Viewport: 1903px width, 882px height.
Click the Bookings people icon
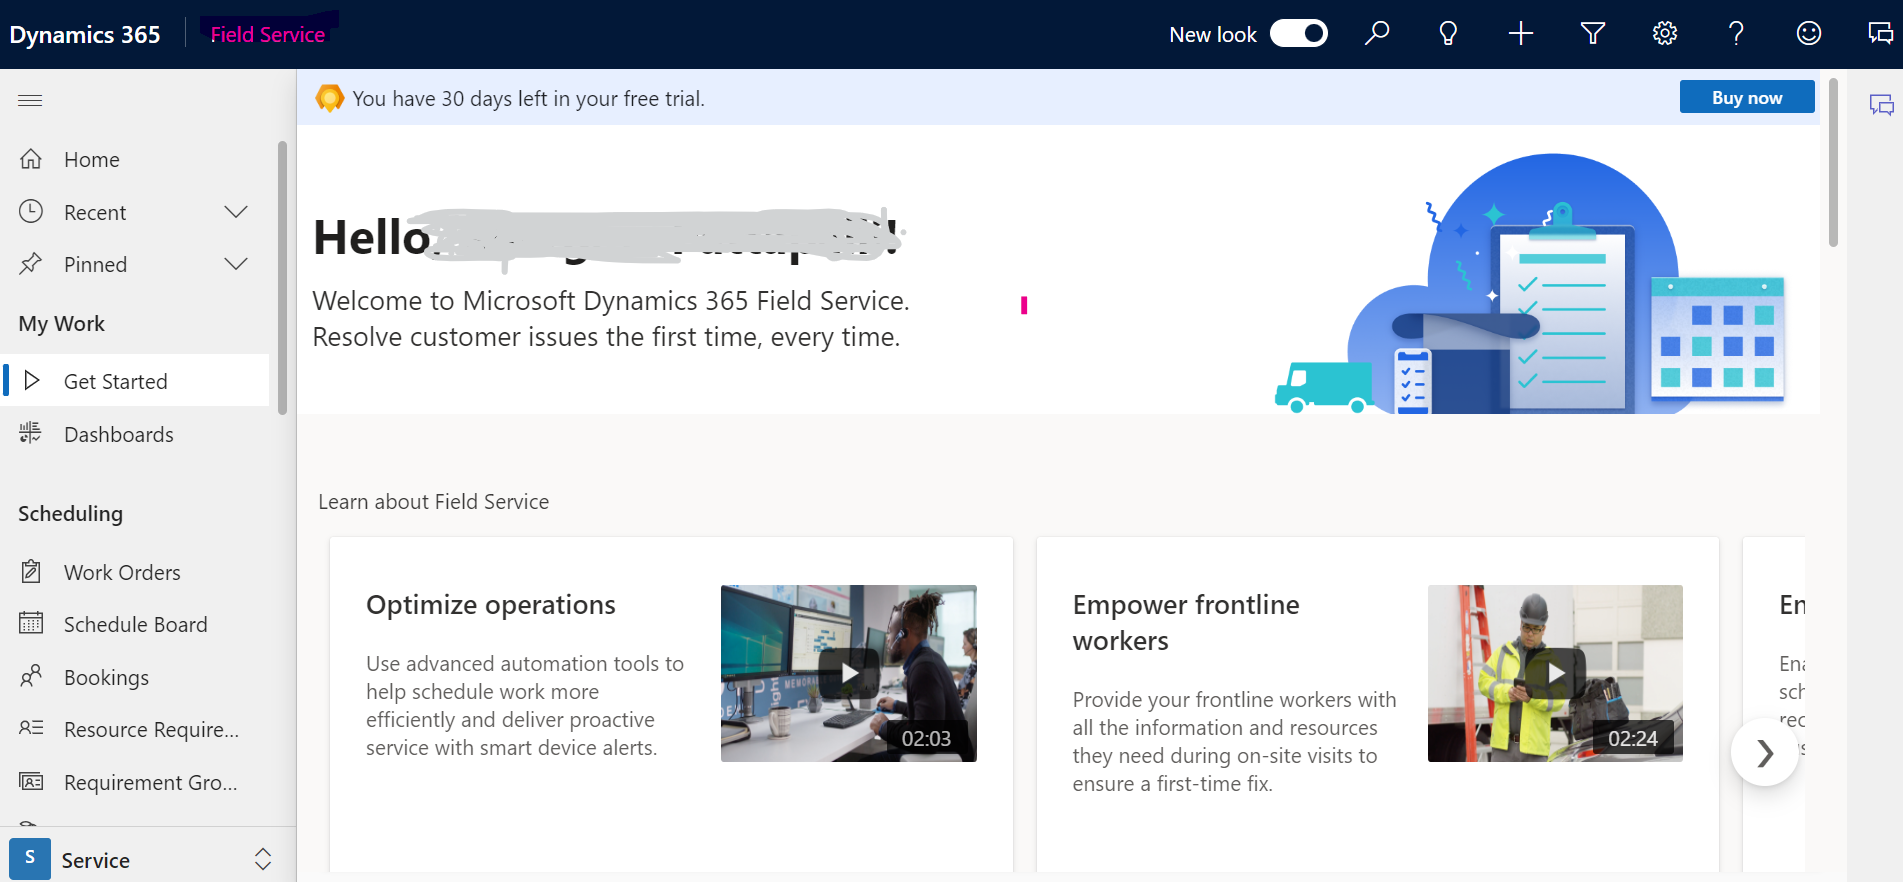(31, 677)
